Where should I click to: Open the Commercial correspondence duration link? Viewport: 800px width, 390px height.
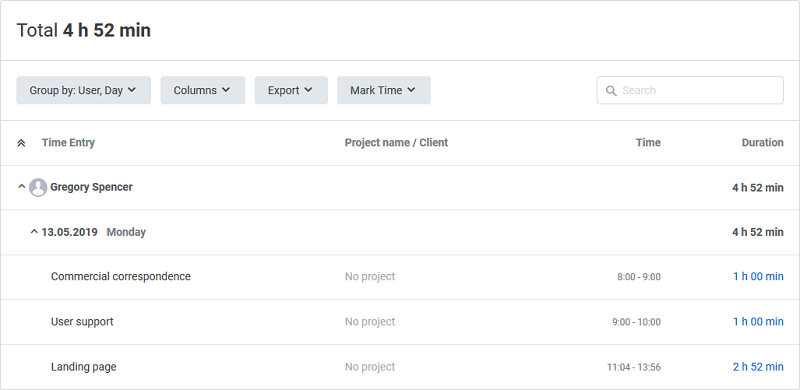click(x=758, y=277)
